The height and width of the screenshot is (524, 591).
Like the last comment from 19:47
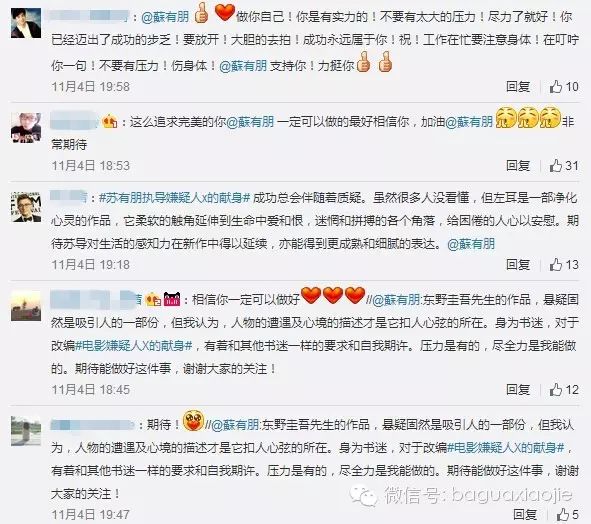pos(567,514)
